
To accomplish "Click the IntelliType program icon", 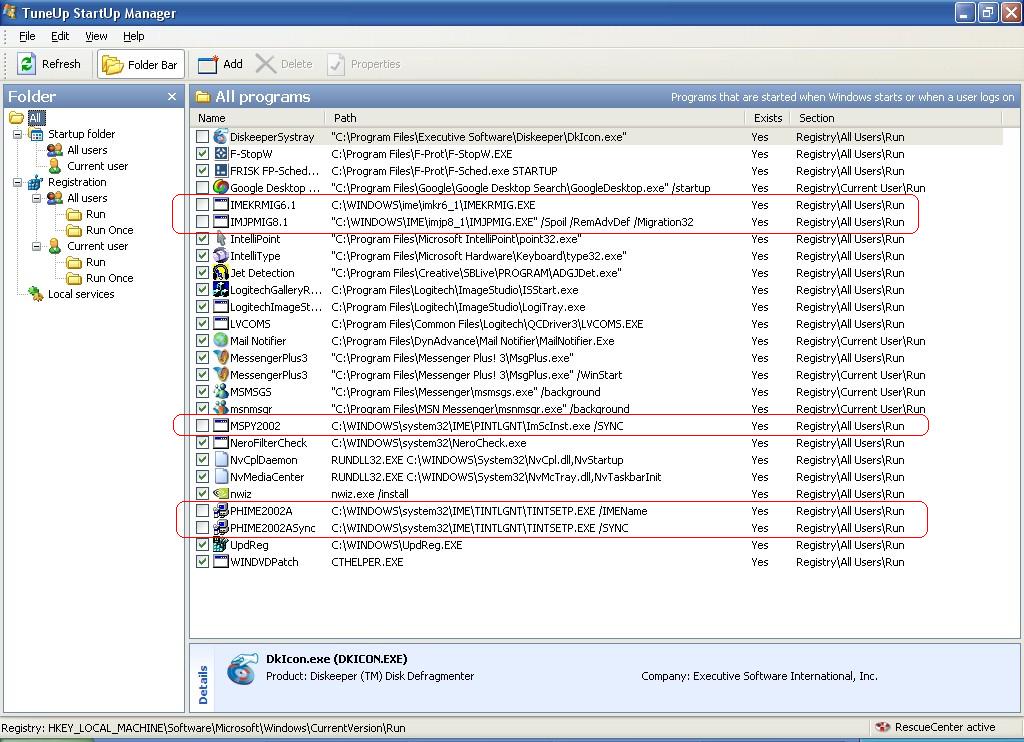I will click(x=221, y=255).
